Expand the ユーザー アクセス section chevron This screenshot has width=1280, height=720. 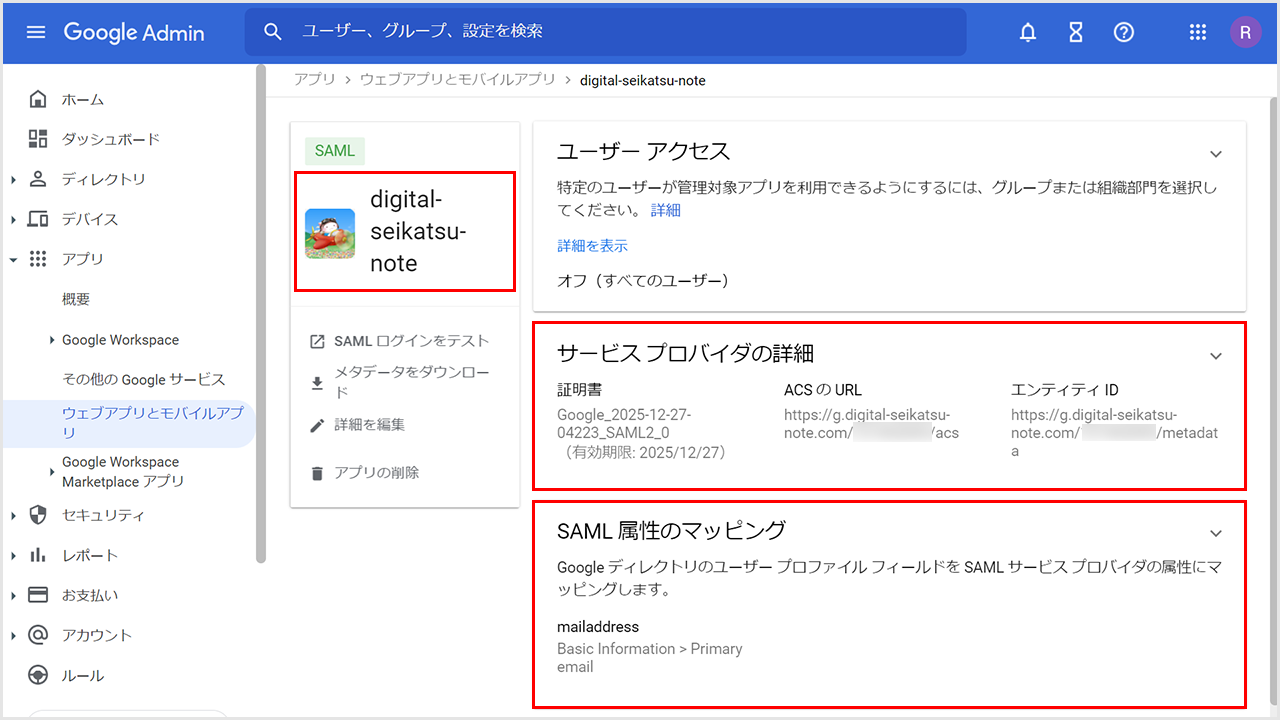point(1216,154)
